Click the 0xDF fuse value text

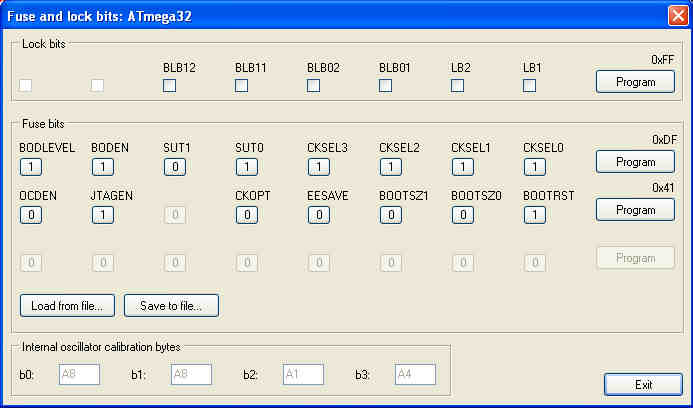[x=664, y=140]
